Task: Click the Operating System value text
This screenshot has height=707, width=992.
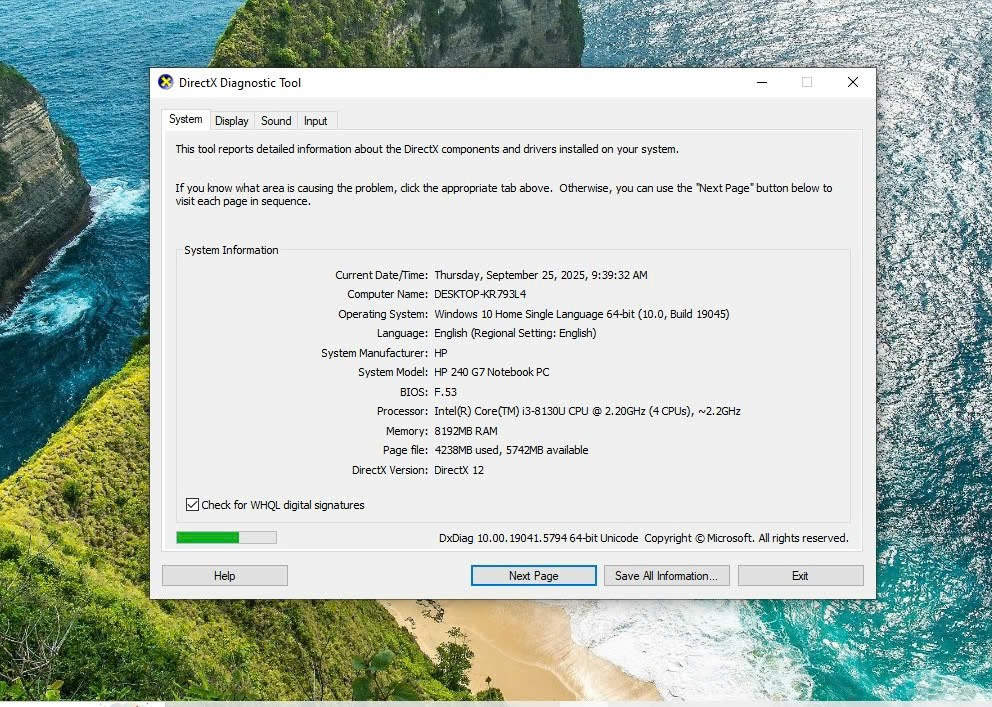Action: (x=581, y=314)
